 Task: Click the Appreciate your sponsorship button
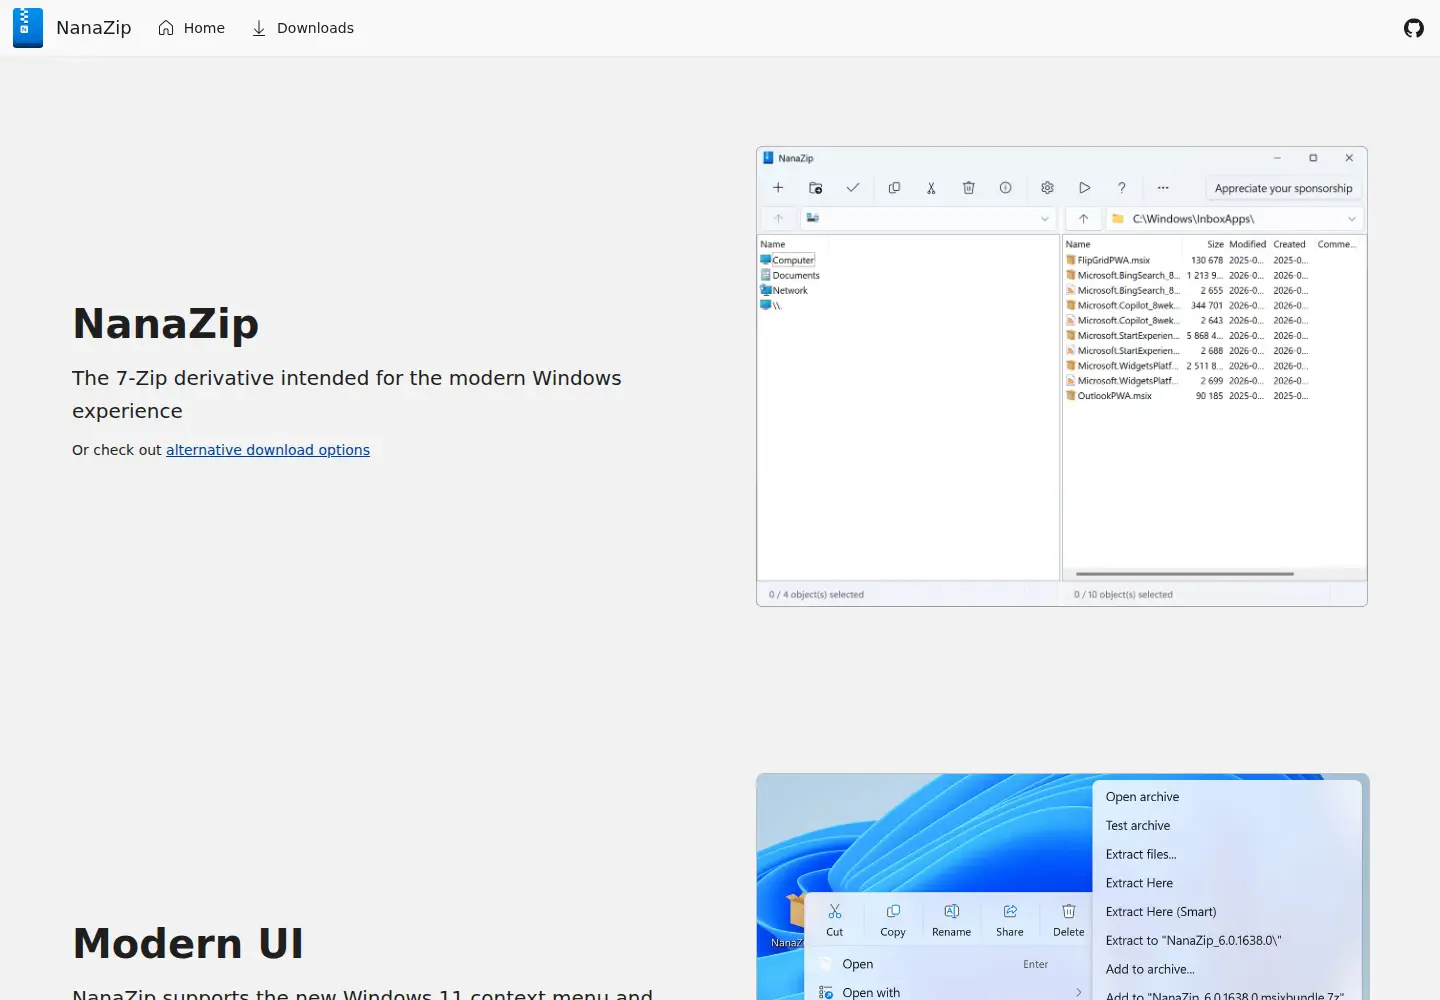pos(1283,188)
